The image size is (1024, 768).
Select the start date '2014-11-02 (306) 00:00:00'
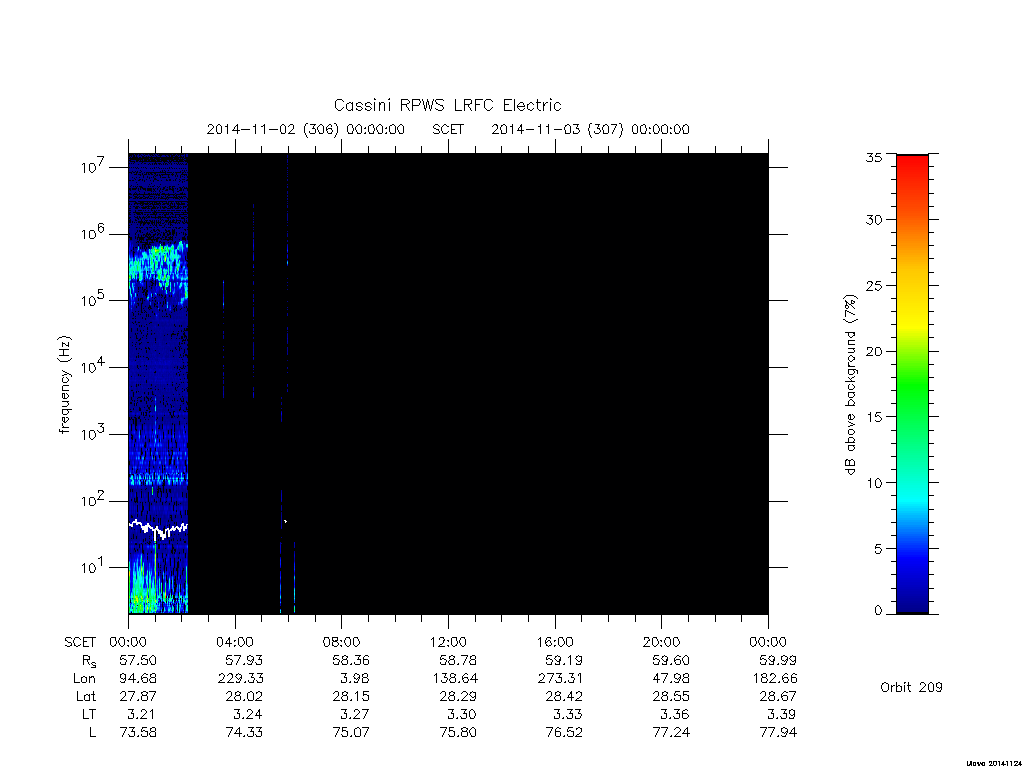(306, 129)
